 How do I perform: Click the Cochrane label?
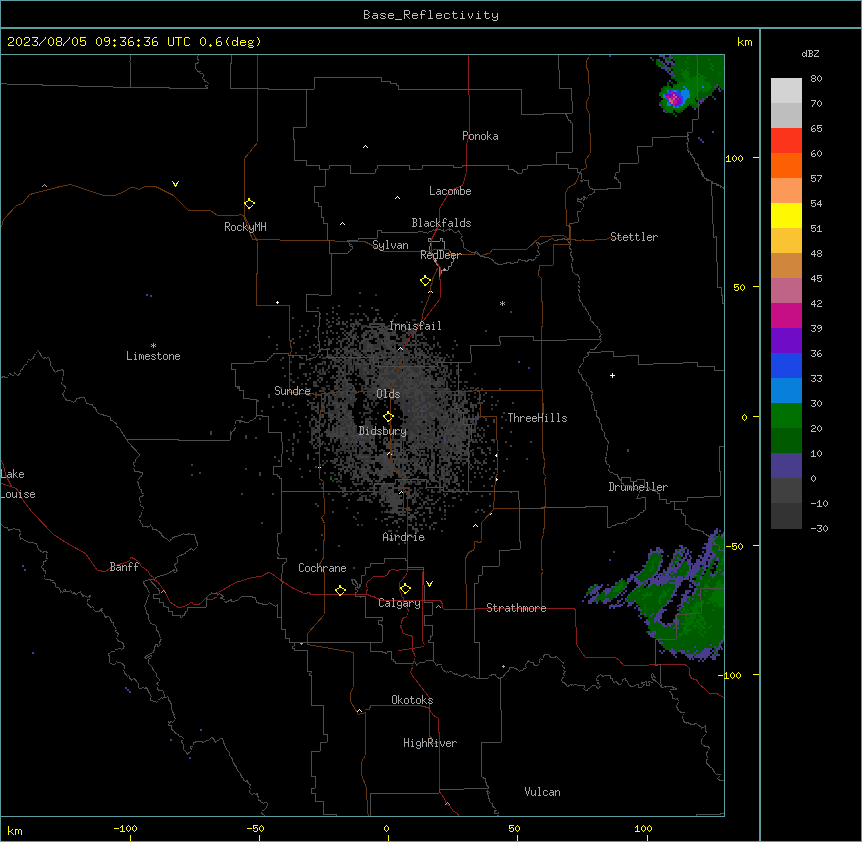322,568
